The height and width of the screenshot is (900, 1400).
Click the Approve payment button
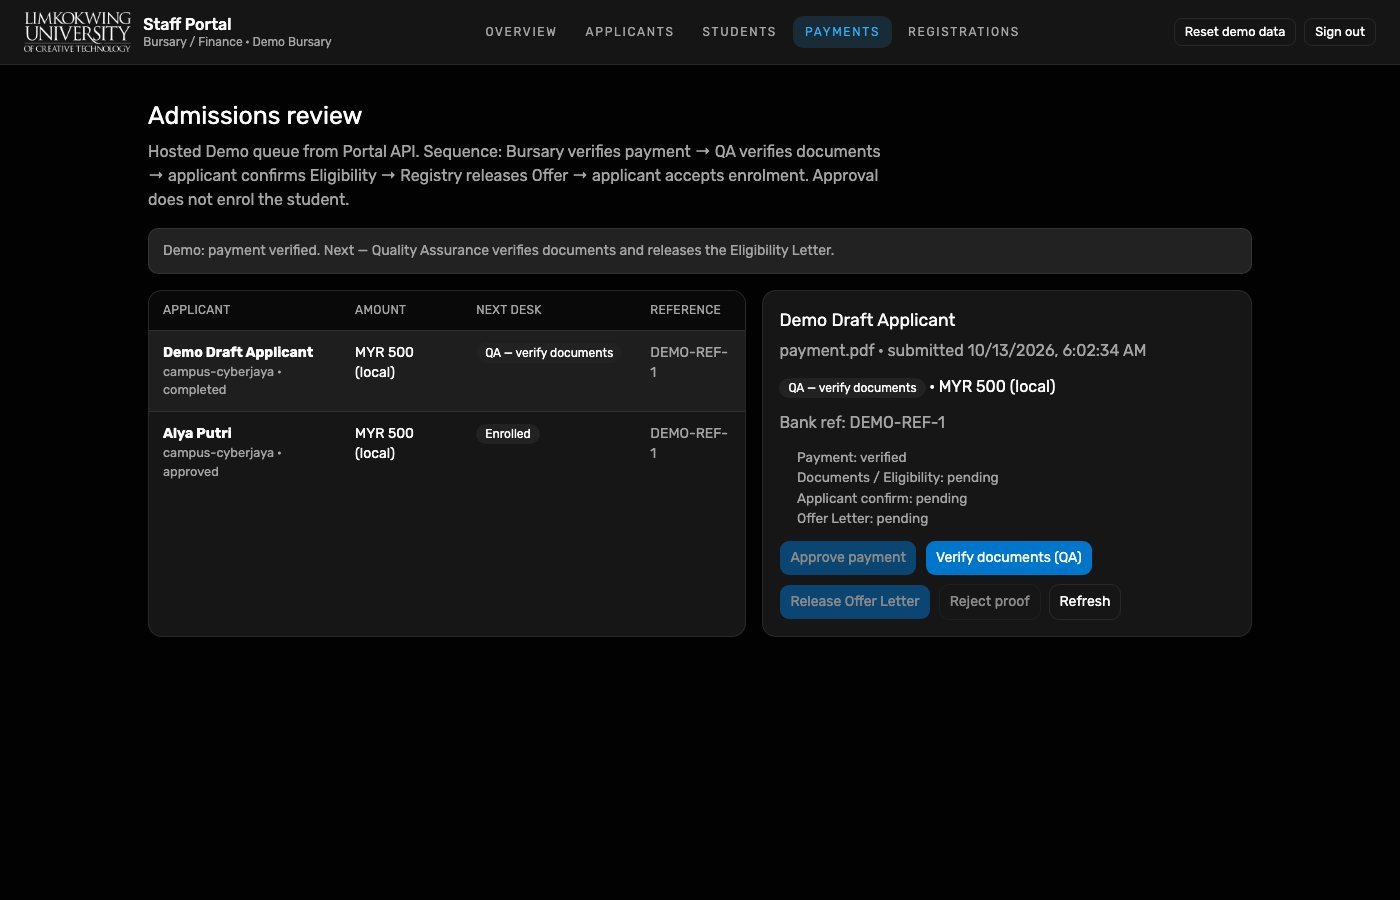(848, 558)
